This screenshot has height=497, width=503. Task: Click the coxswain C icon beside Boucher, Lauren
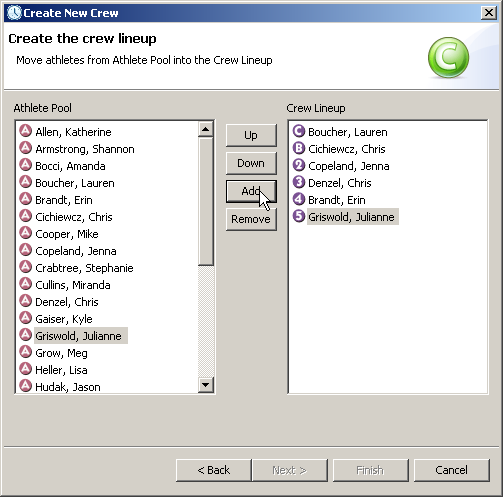[x=299, y=131]
